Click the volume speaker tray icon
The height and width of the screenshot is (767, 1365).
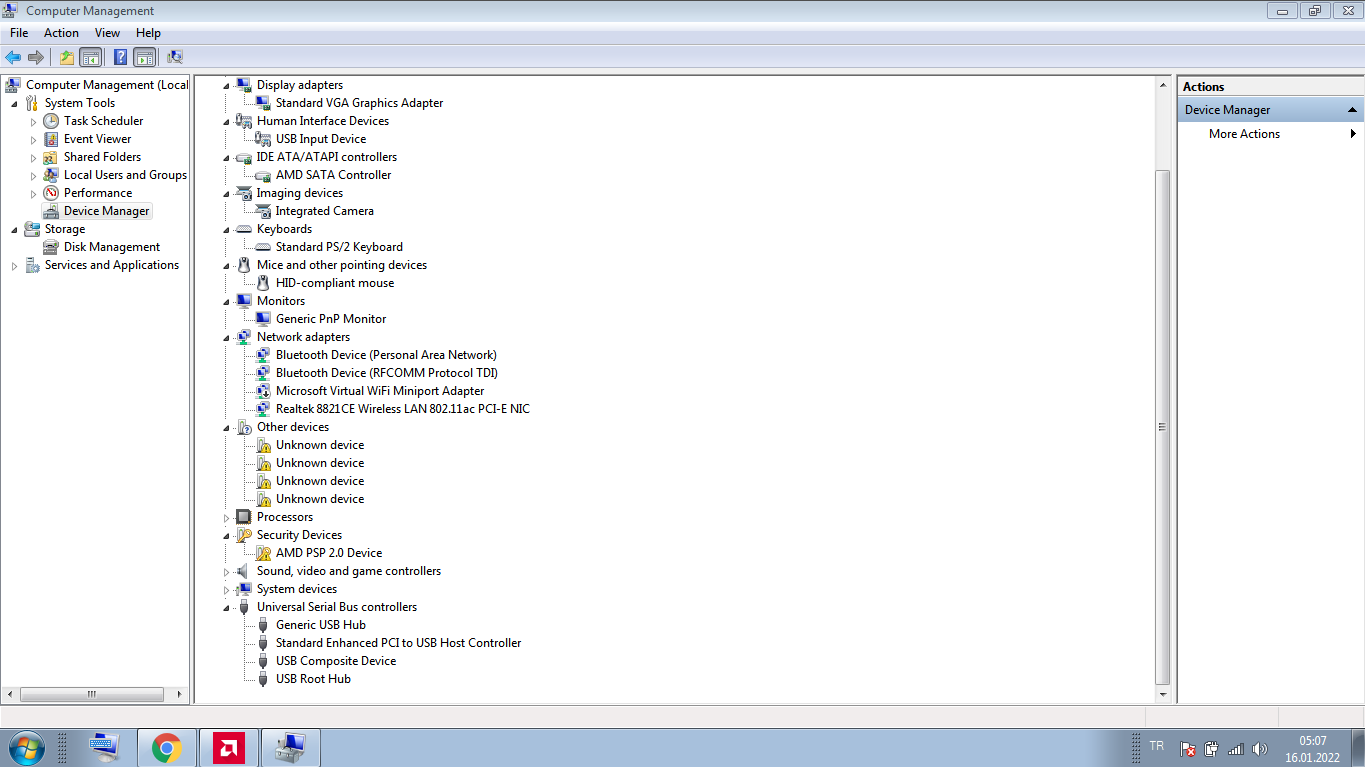[x=1259, y=749]
